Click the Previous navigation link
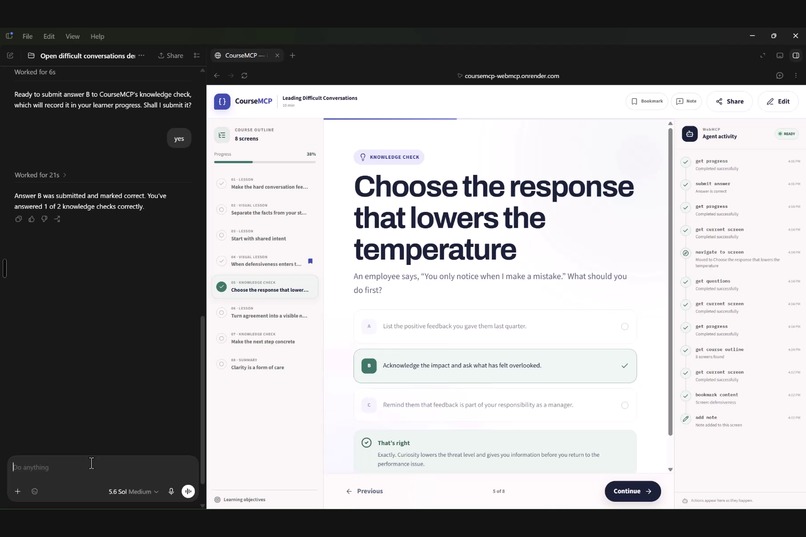Screen dimensions: 806x537 click(364, 491)
